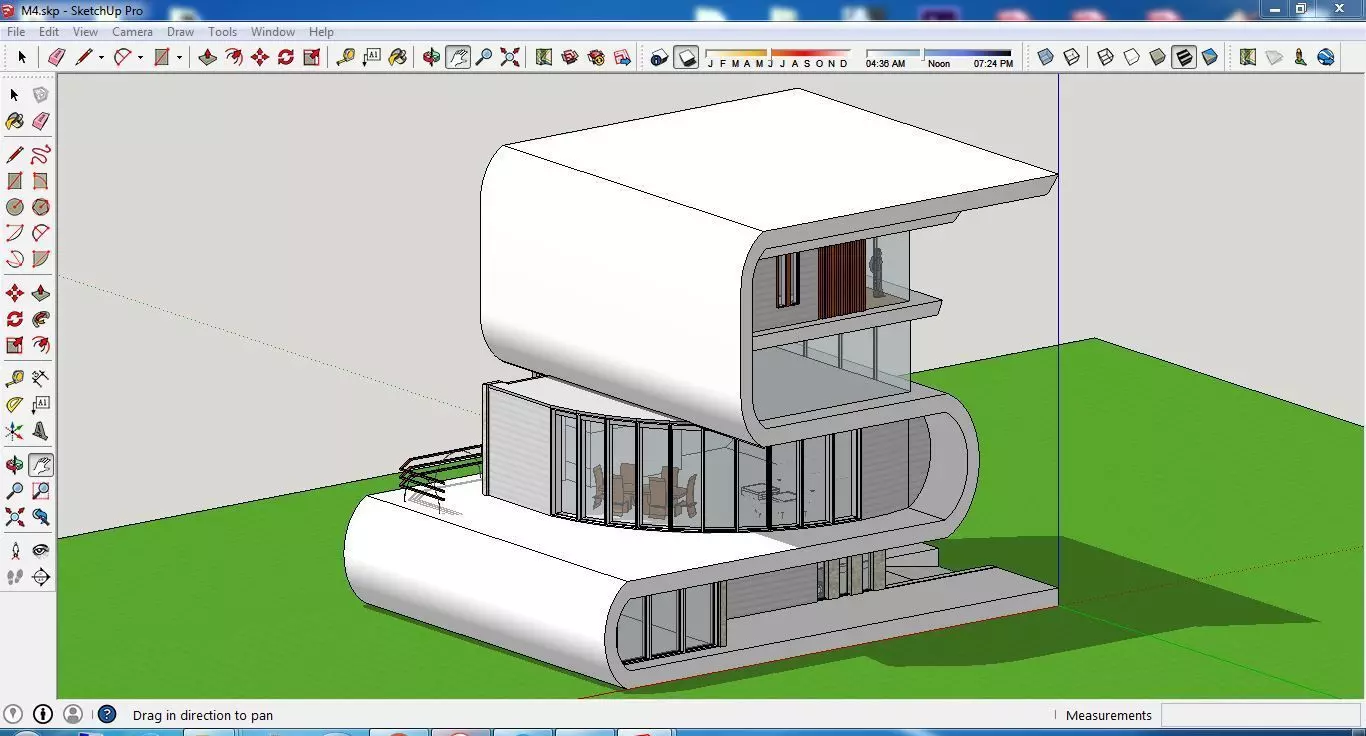Select the Polygon tool

pos(40,207)
